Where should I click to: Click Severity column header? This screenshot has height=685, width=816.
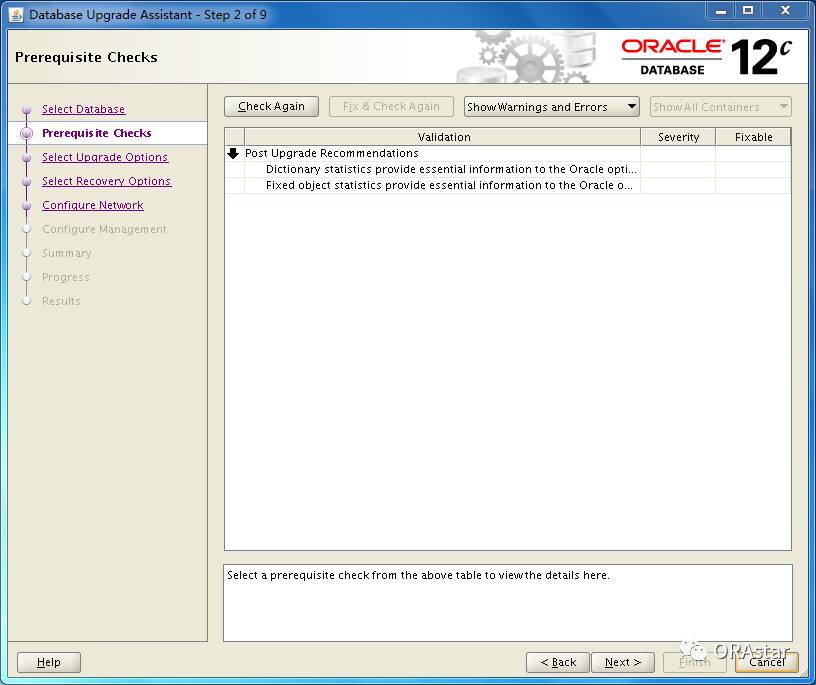pos(678,137)
